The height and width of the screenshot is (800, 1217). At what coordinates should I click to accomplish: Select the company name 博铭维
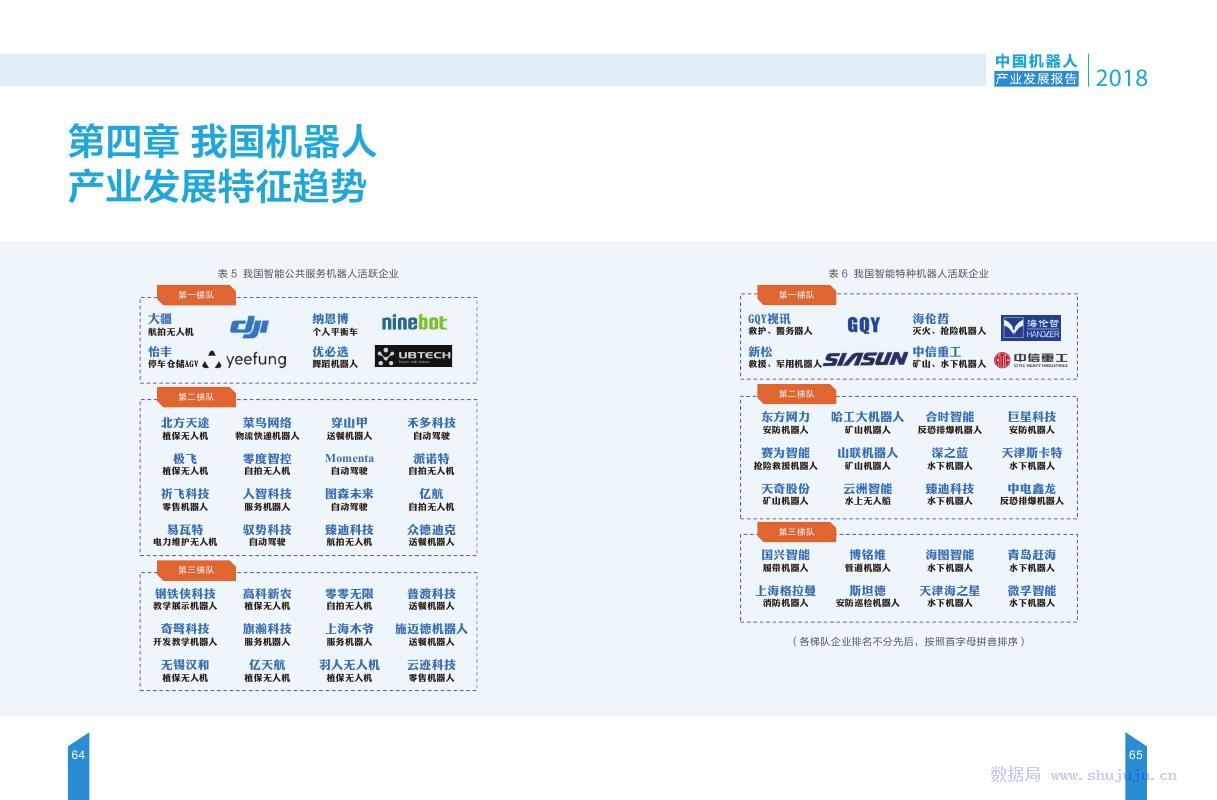(867, 555)
